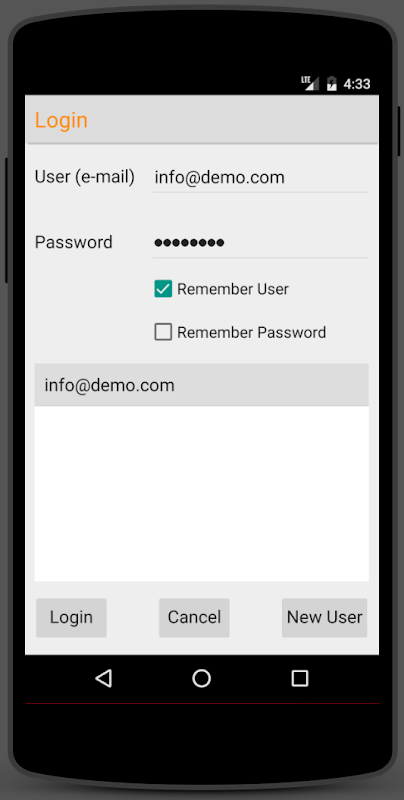Image resolution: width=404 pixels, height=800 pixels.
Task: Tap the User (e-mail) field label
Action: pos(85,177)
